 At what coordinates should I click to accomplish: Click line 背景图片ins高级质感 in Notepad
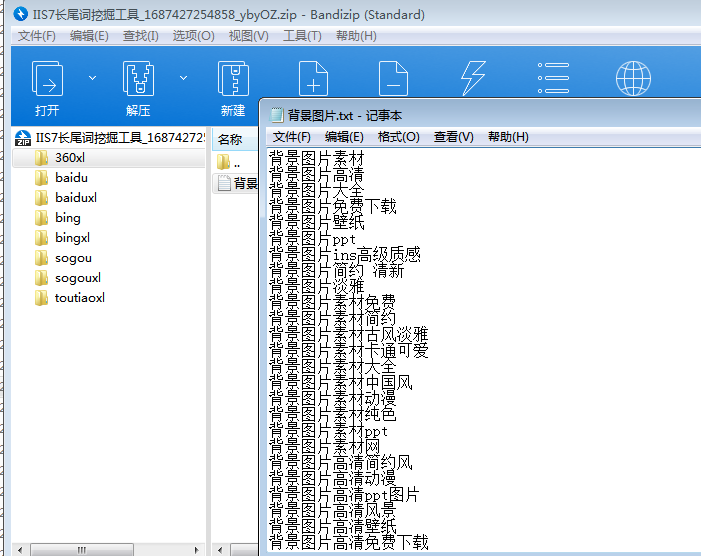(x=345, y=254)
